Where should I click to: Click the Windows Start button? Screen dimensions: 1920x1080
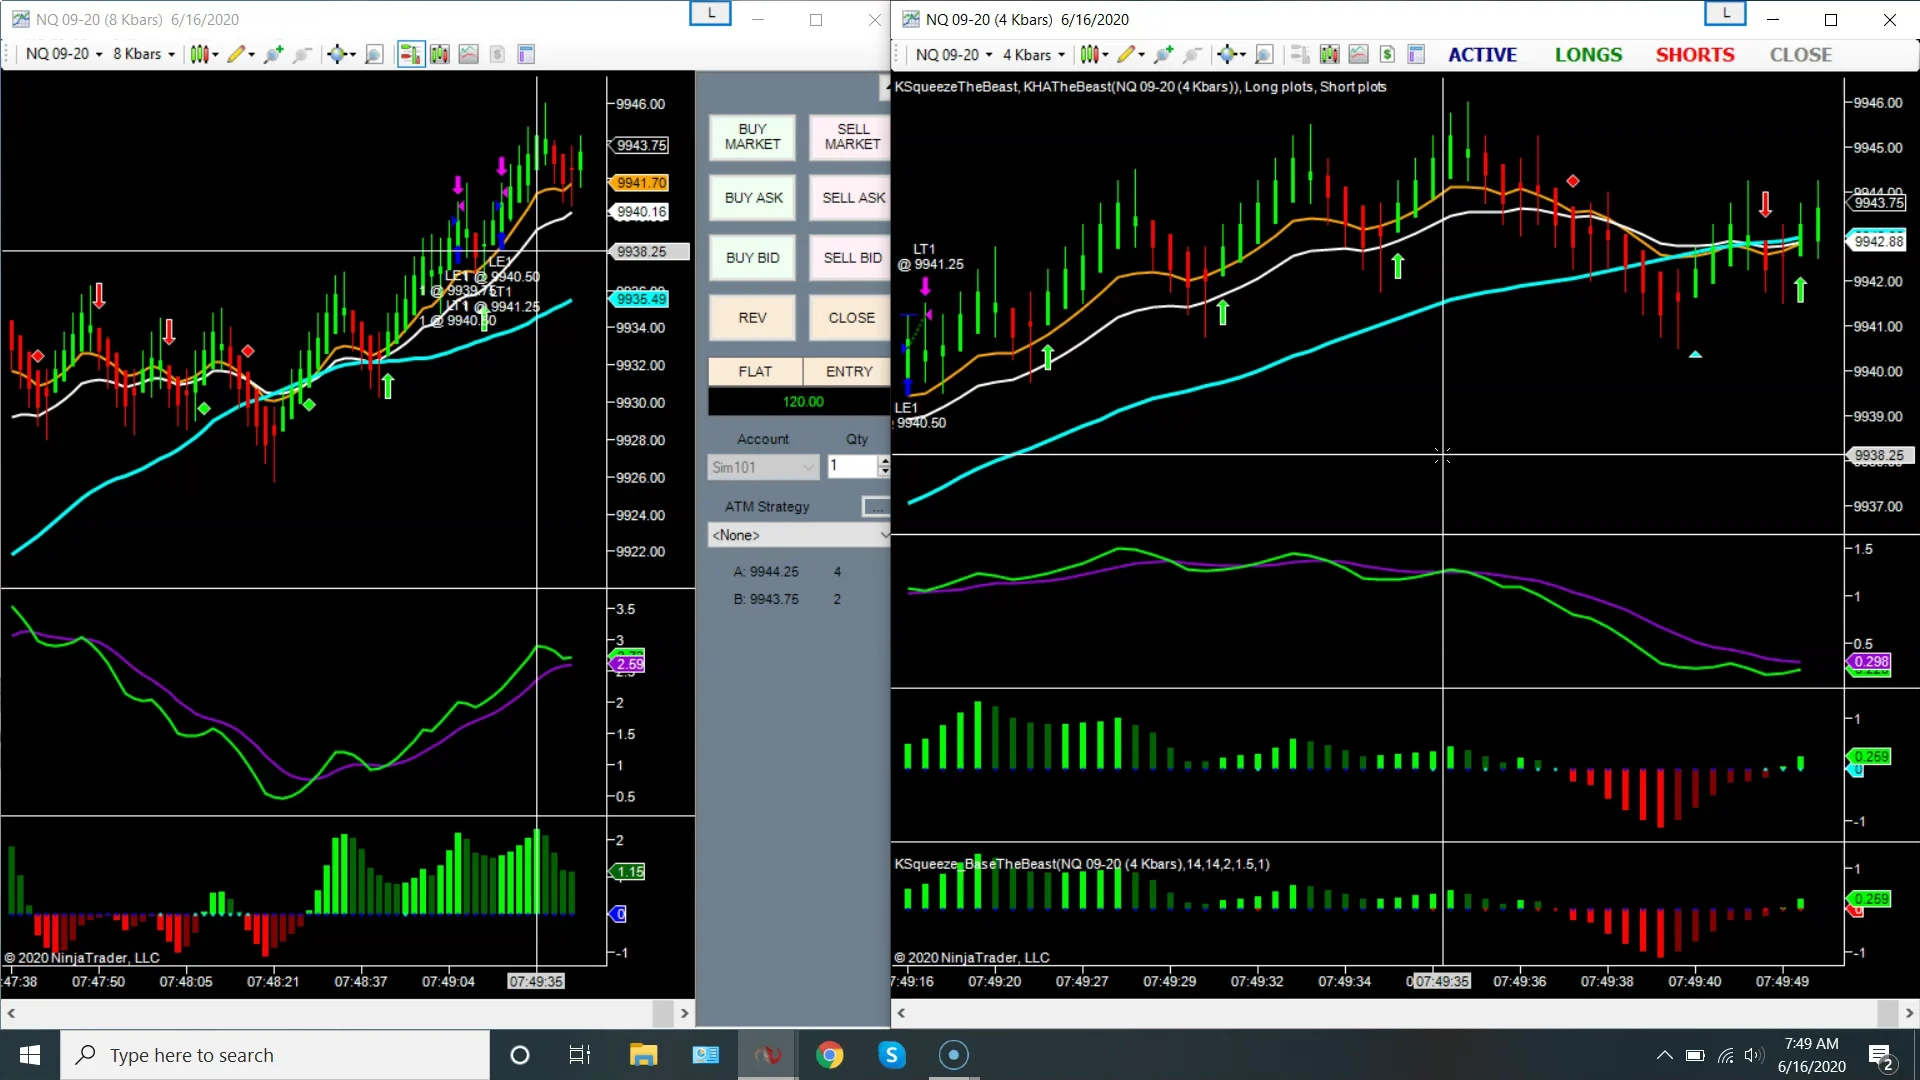[x=30, y=1055]
